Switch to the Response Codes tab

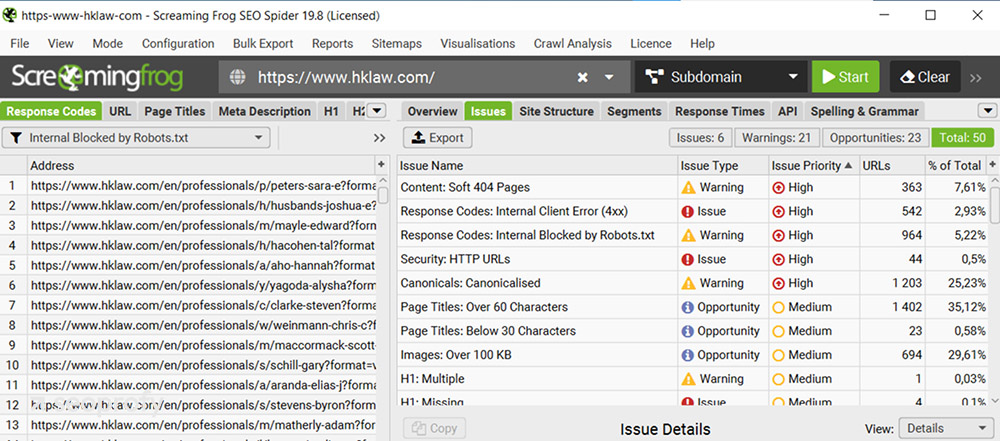[51, 111]
